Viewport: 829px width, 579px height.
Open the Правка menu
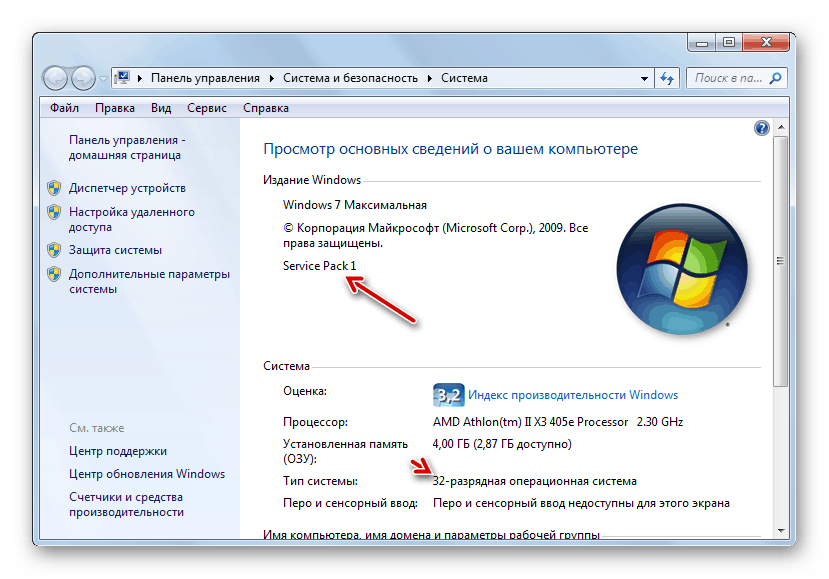(115, 108)
